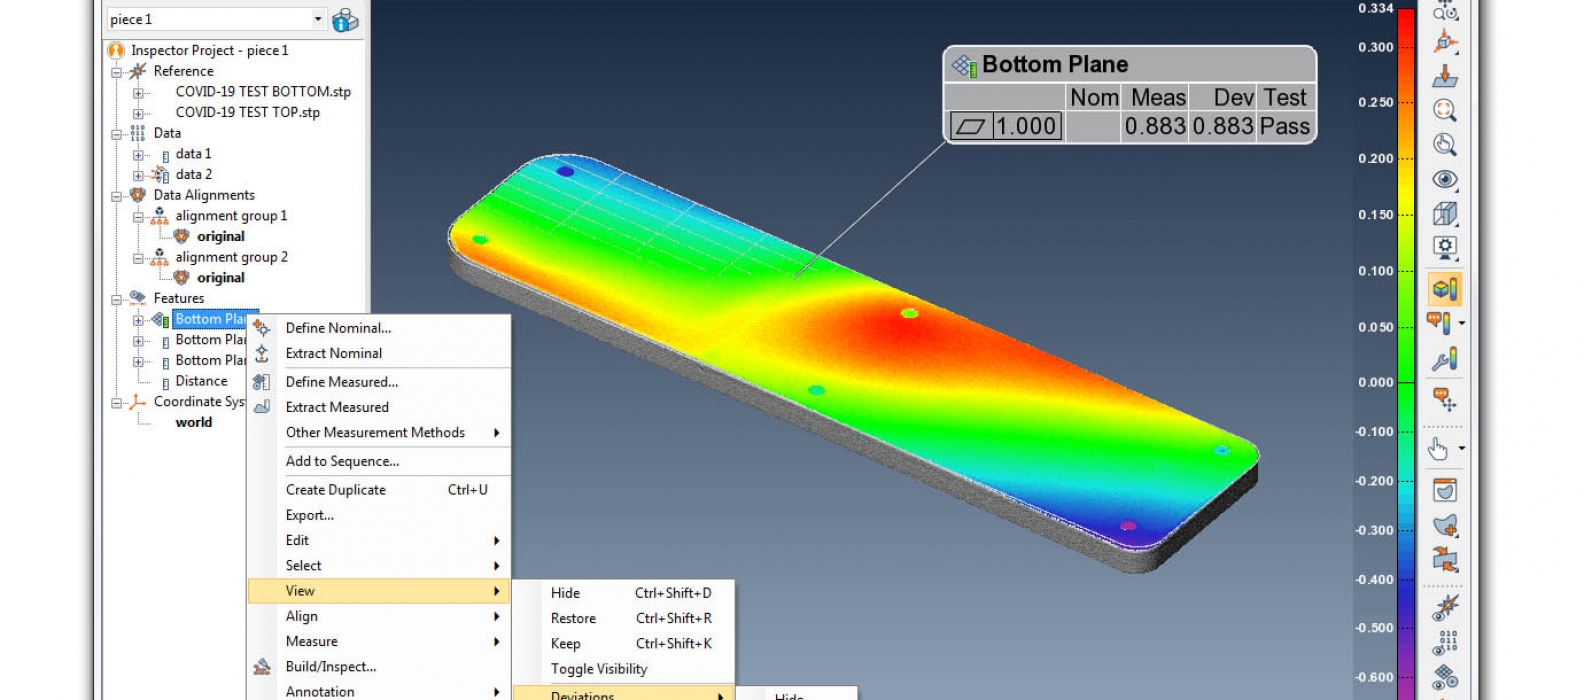
Task: Choose Extract Measured in the context menu
Action: (x=337, y=407)
